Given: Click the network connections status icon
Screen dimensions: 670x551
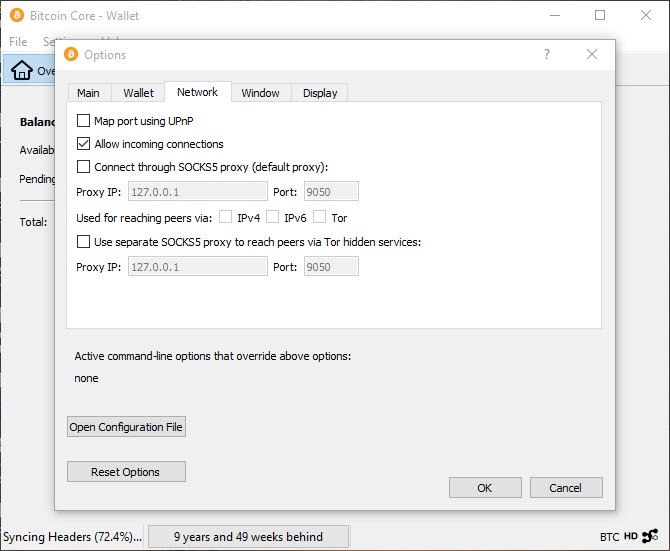Looking at the screenshot, I should tap(650, 536).
